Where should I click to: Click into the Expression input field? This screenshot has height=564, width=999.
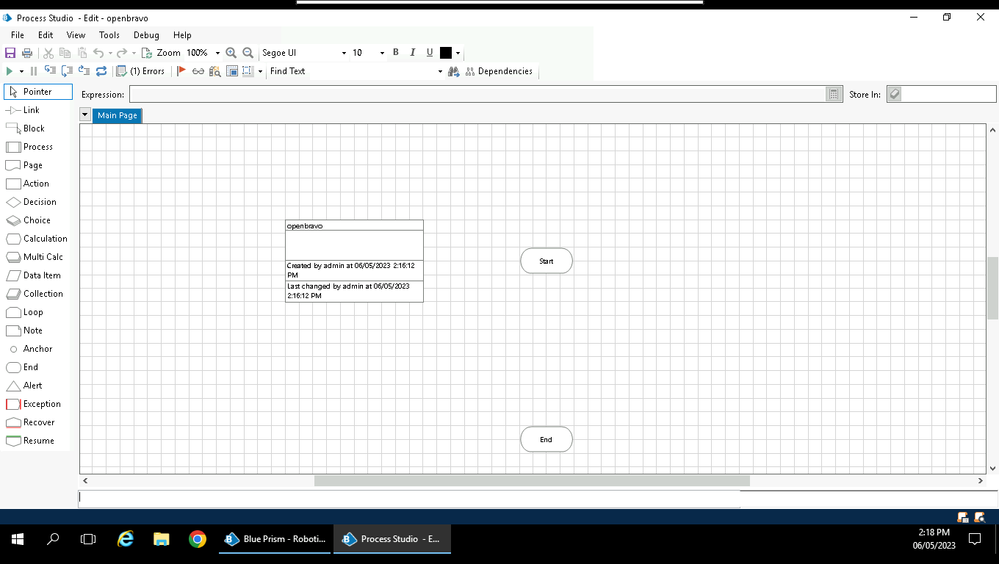pyautogui.click(x=477, y=94)
